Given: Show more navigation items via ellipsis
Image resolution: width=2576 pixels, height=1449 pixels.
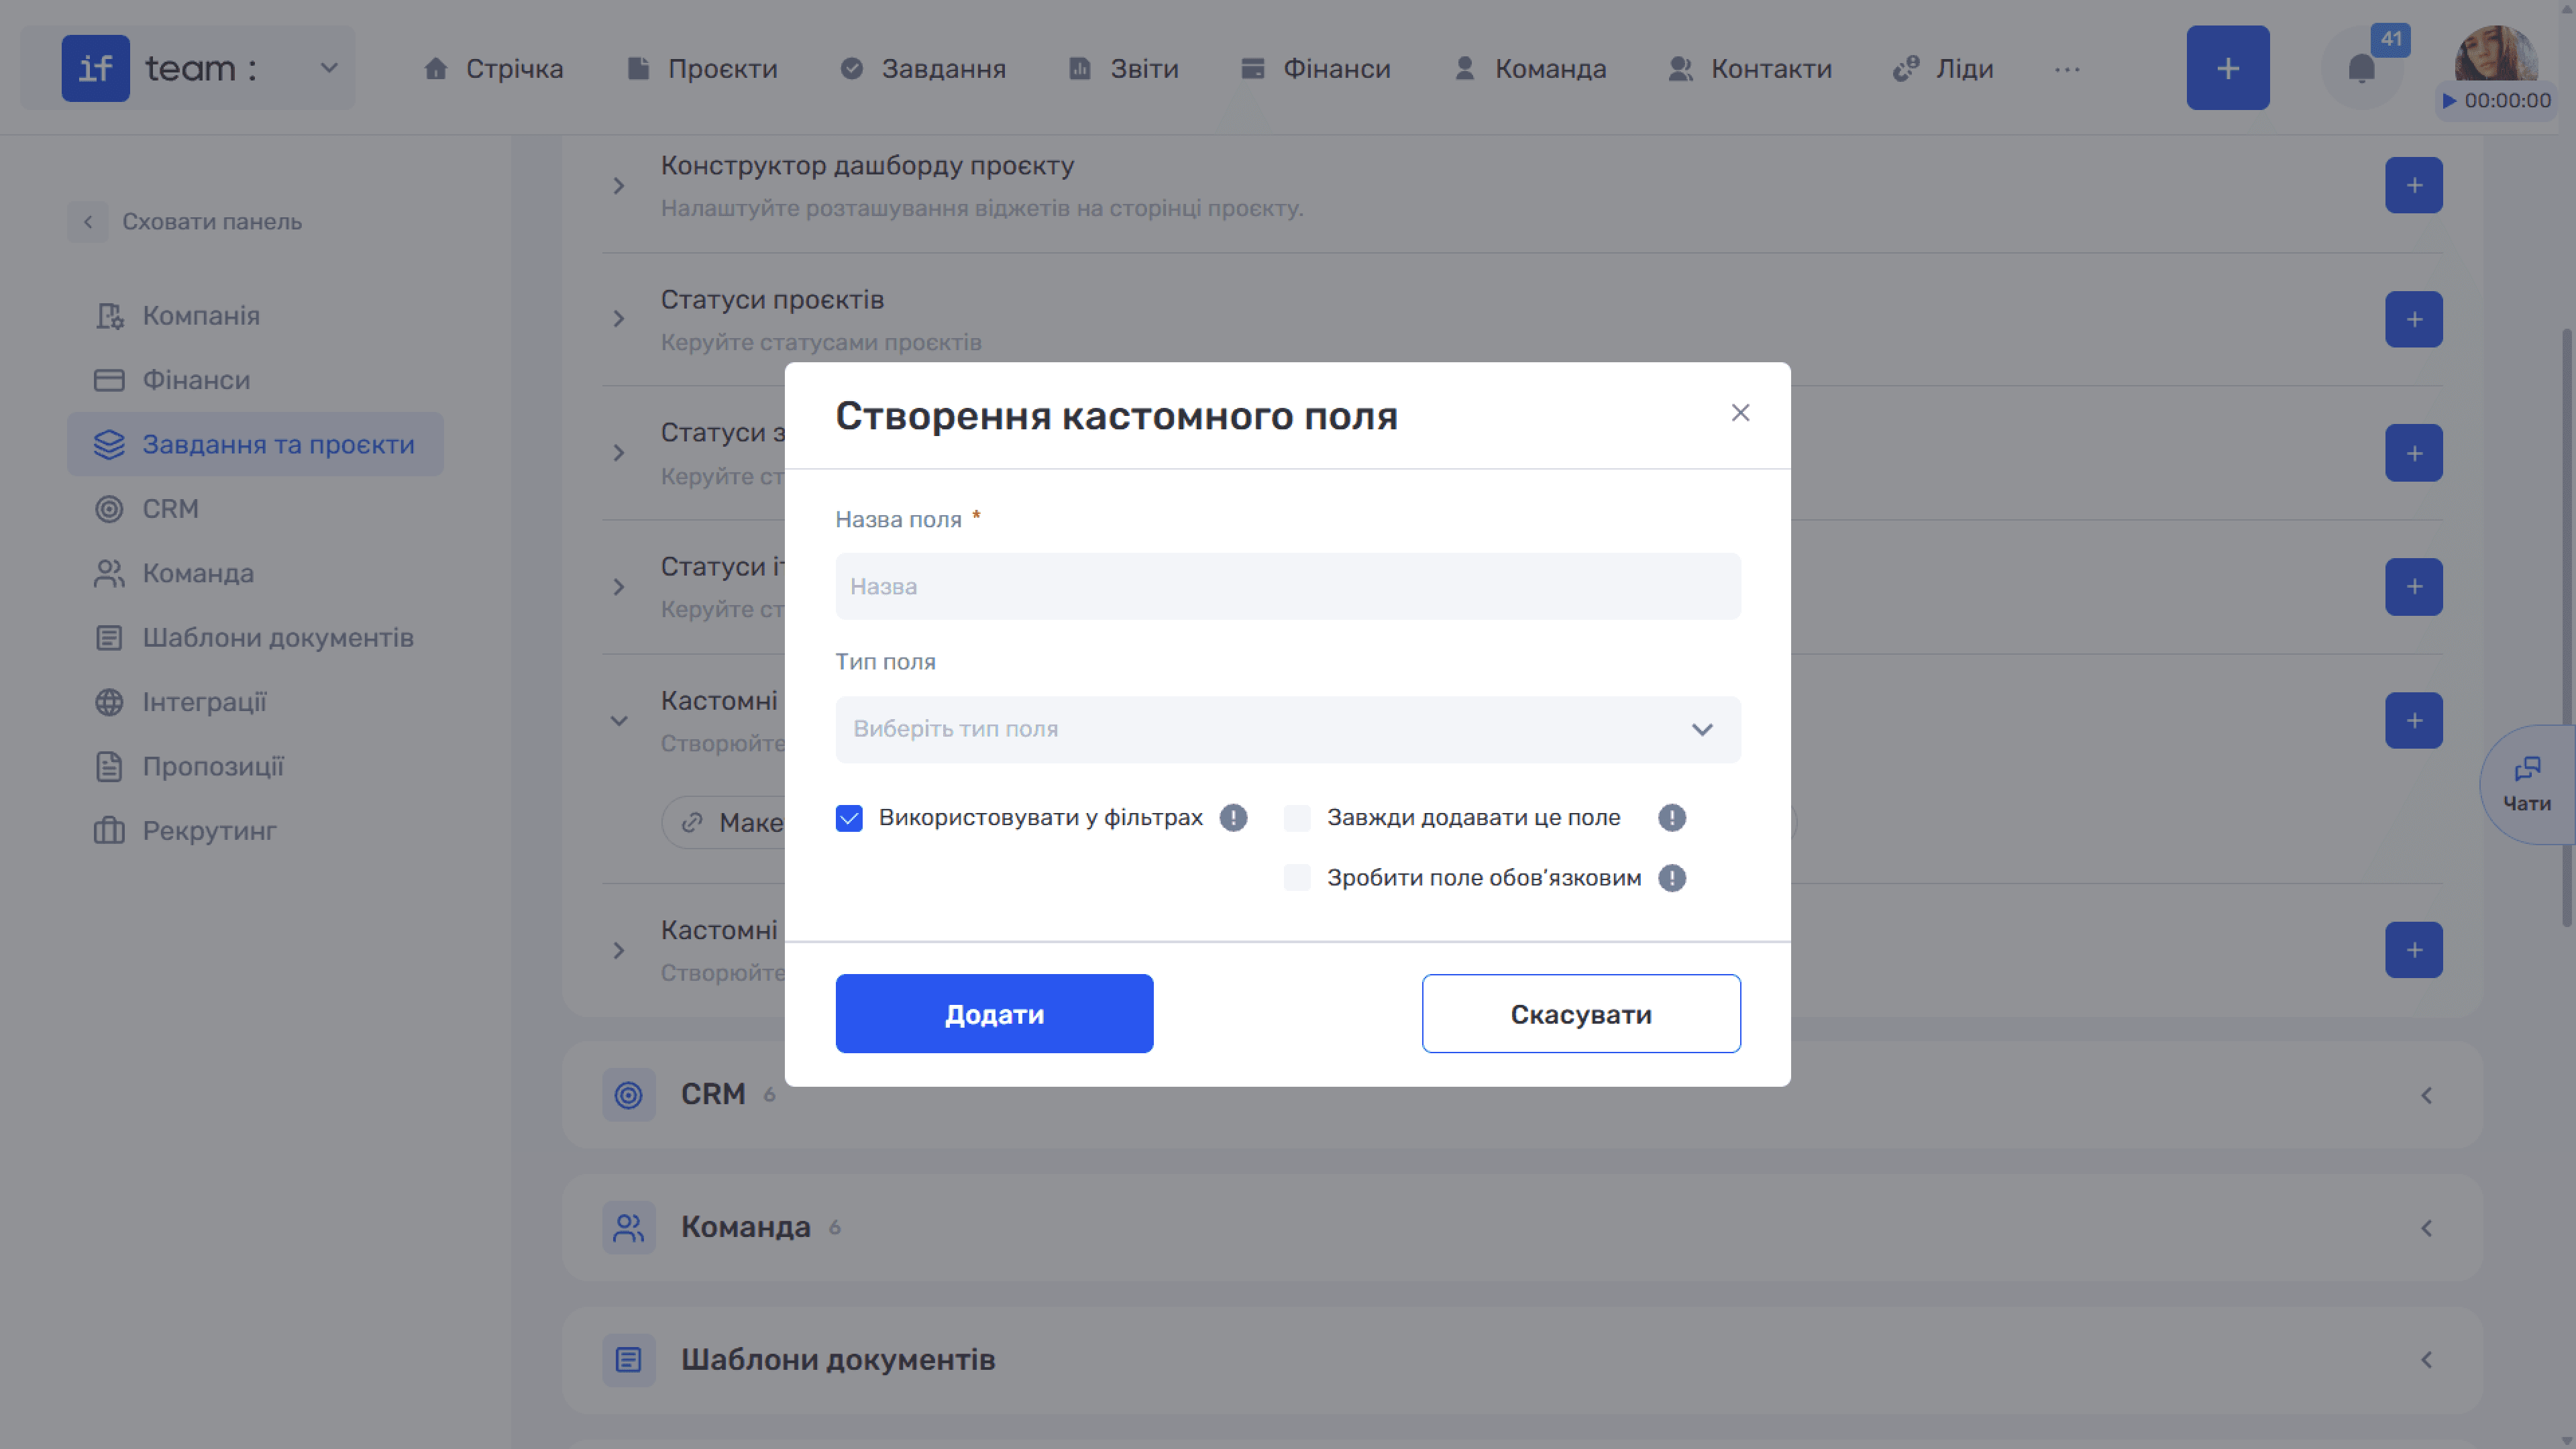Looking at the screenshot, I should click(2067, 69).
